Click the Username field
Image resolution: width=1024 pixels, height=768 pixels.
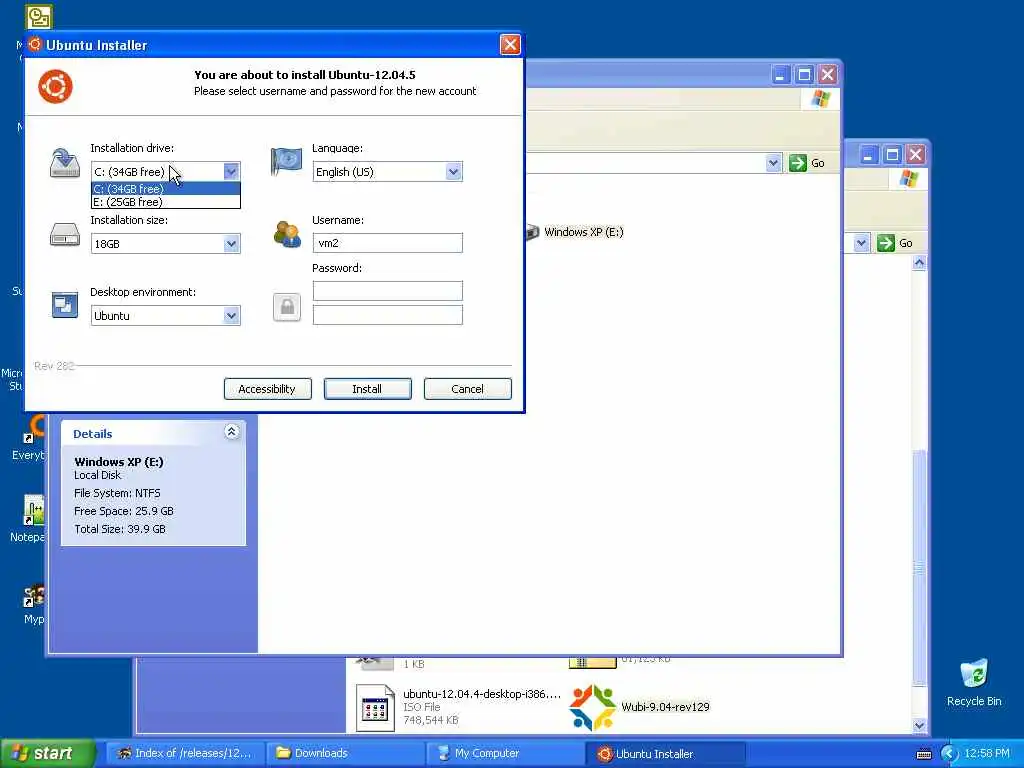[387, 243]
